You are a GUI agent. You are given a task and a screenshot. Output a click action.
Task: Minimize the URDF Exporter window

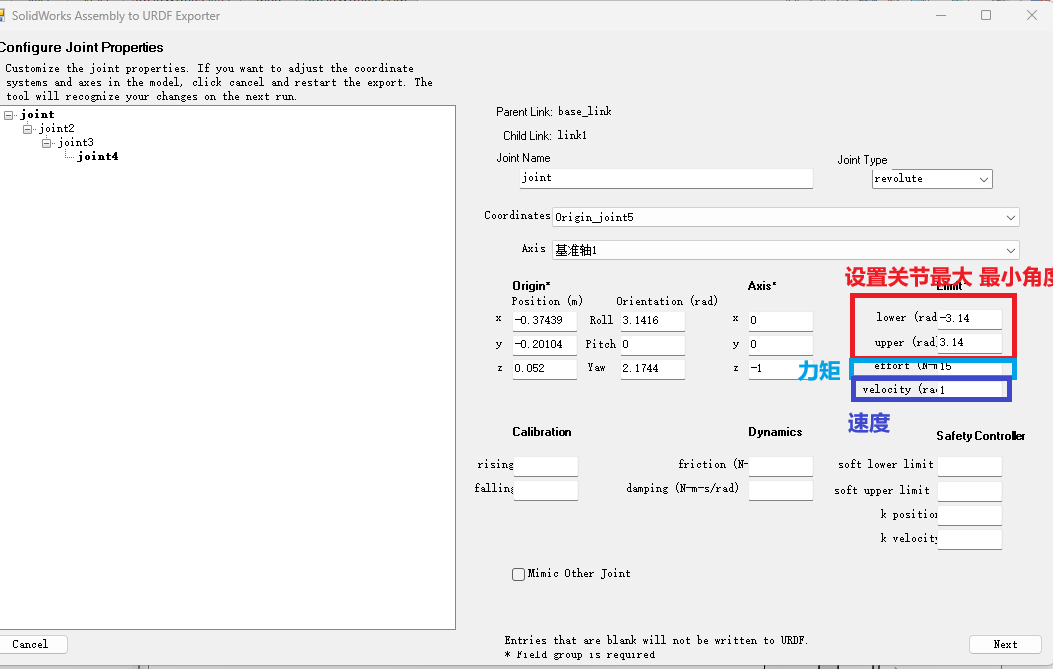941,15
